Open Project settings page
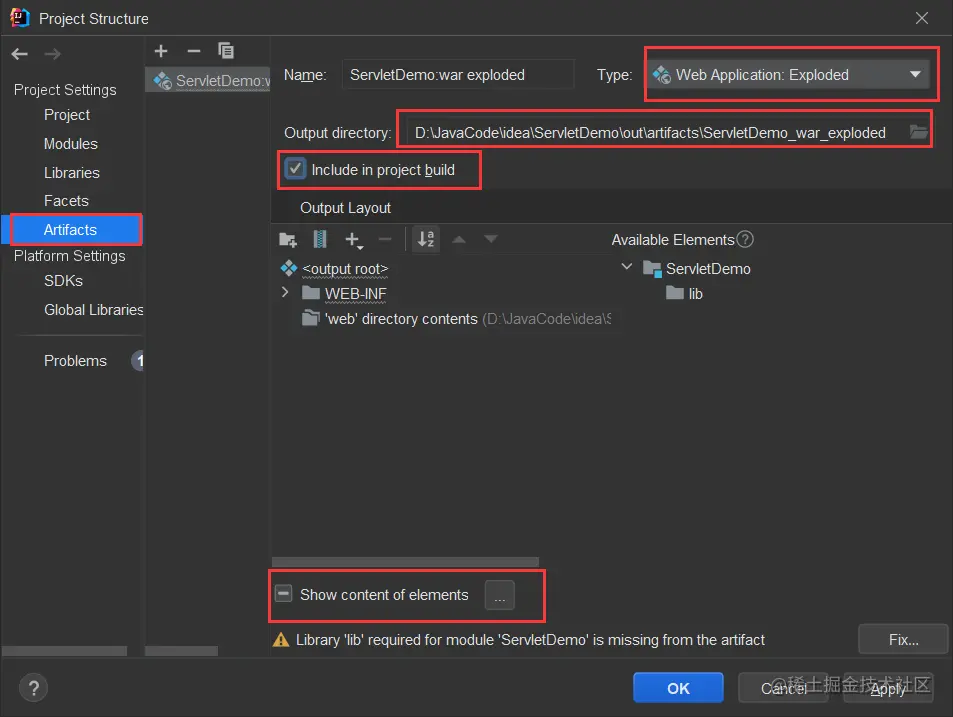953x717 pixels. click(67, 115)
